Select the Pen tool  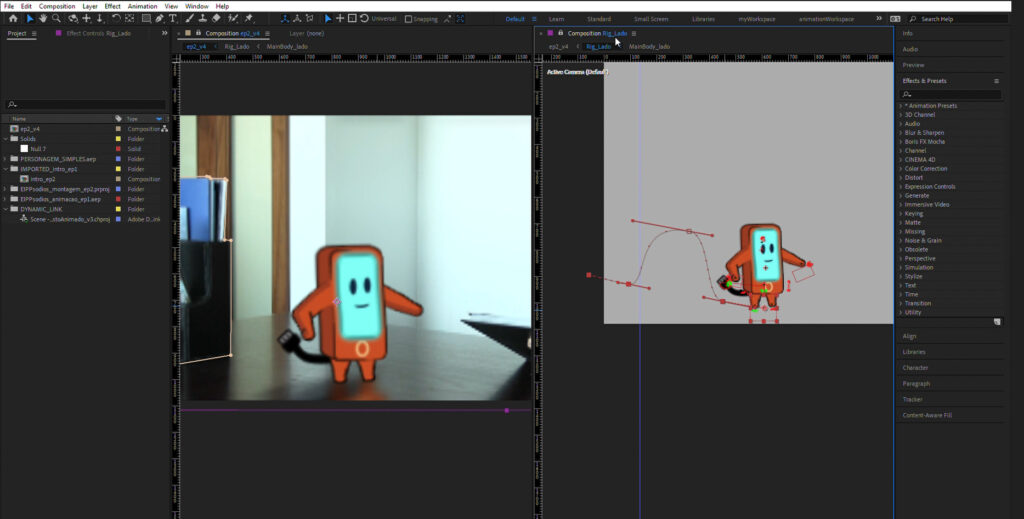(x=160, y=18)
